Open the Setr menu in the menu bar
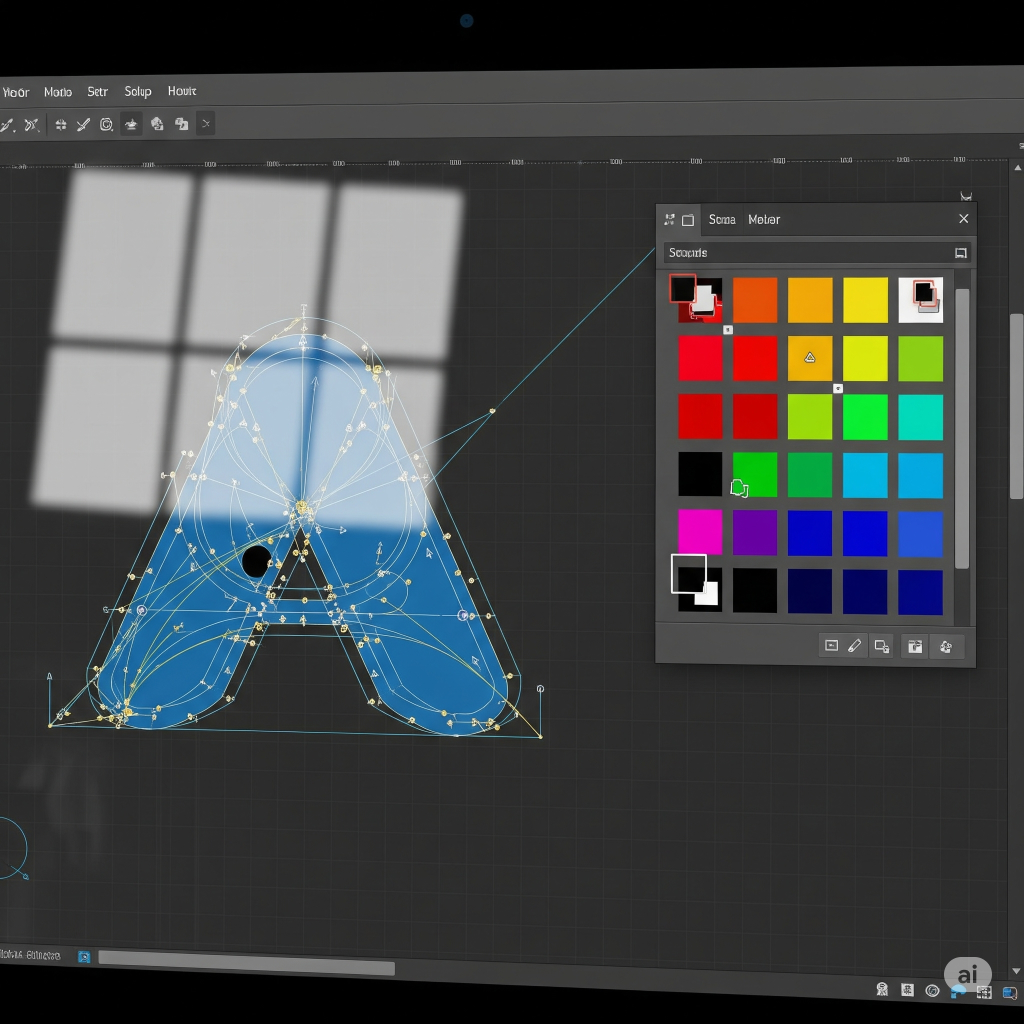 [x=97, y=91]
